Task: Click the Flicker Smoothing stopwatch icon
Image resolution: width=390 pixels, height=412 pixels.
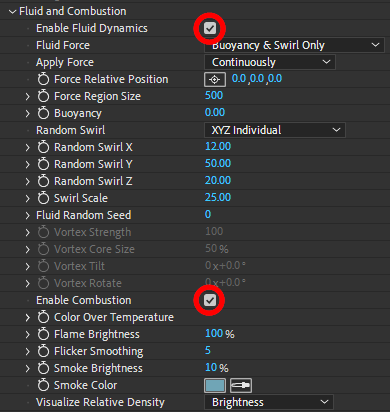Action: 43,351
